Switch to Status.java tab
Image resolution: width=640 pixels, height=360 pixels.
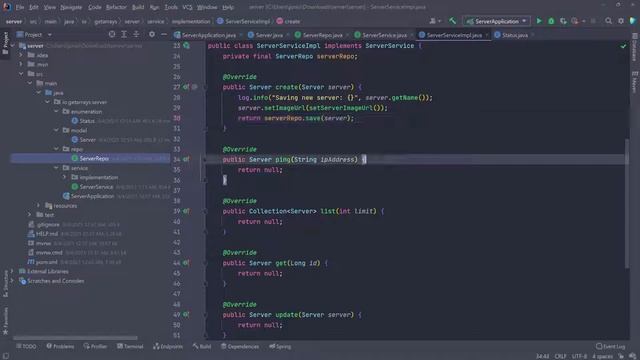514,35
